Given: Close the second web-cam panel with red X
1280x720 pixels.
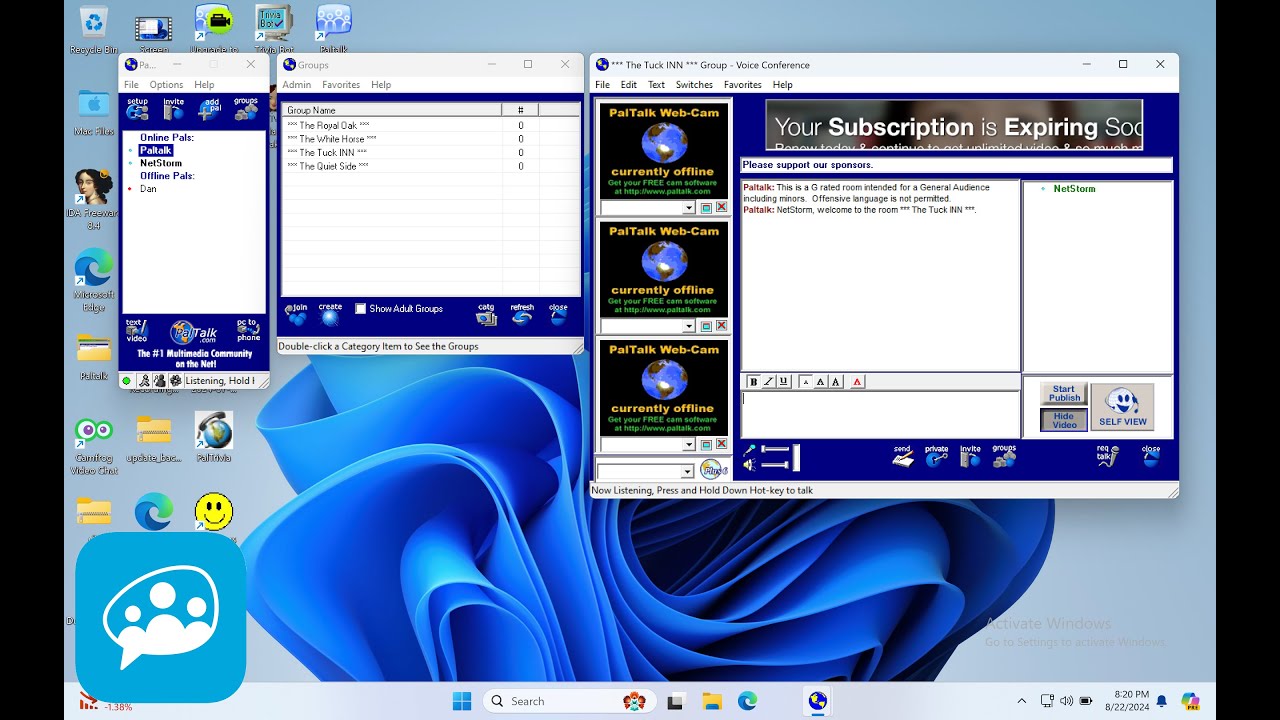Looking at the screenshot, I should click(x=721, y=326).
